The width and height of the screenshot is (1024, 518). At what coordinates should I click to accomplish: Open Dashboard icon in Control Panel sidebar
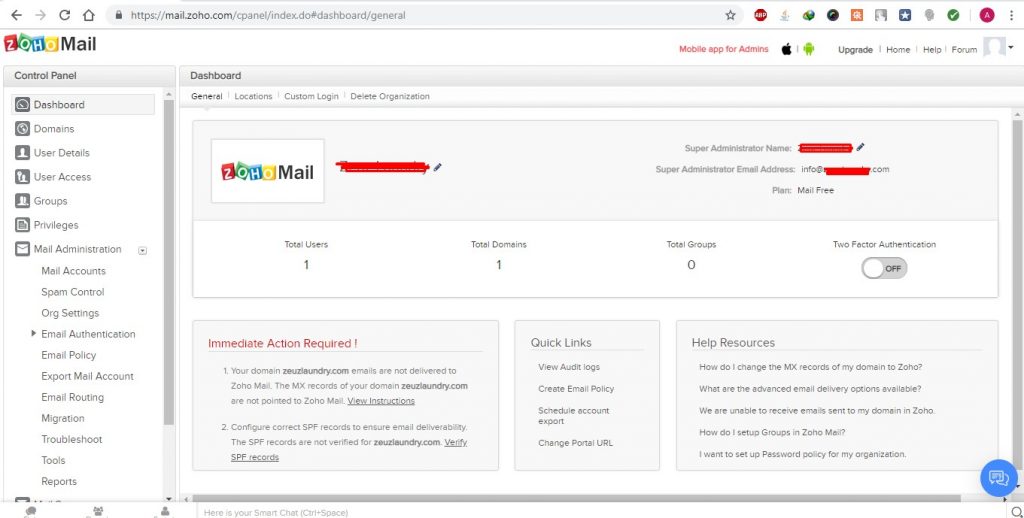coord(23,105)
